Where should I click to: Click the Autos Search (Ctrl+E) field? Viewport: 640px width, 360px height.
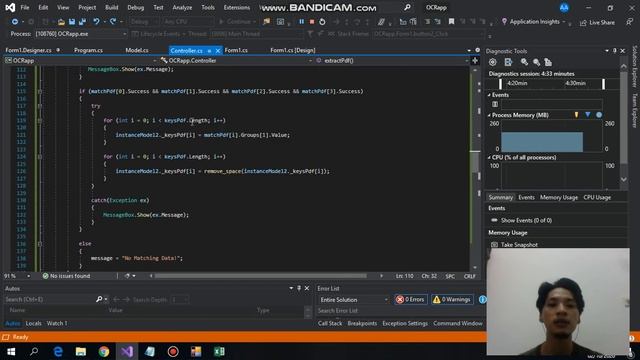(x=49, y=299)
